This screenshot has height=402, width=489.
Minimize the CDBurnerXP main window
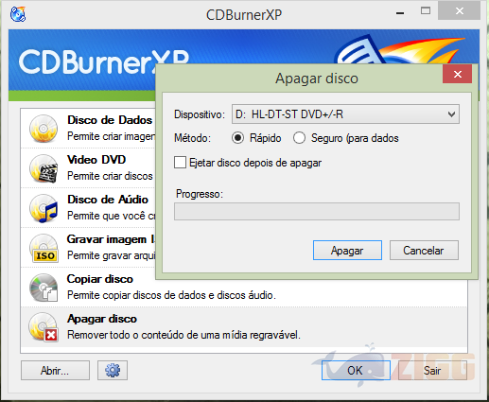pyautogui.click(x=400, y=12)
